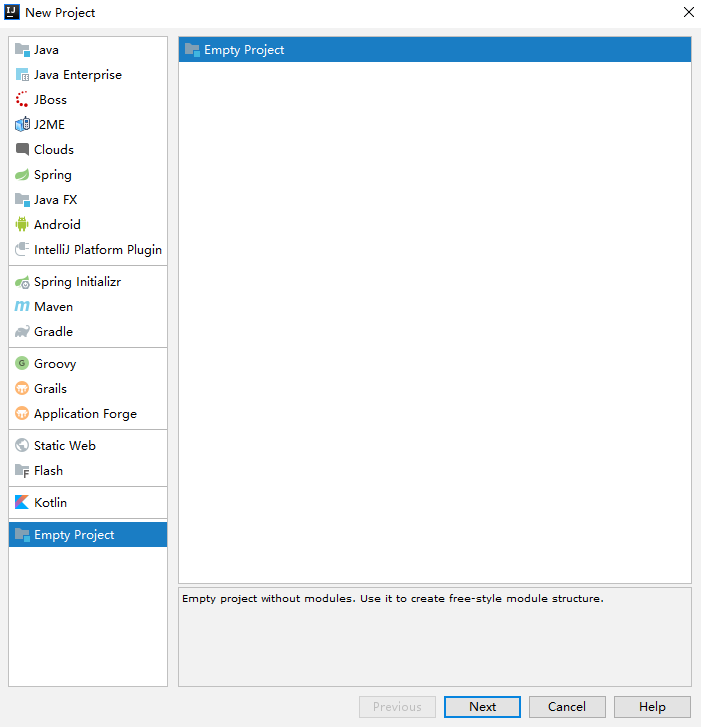701x727 pixels.
Task: Select Clouds in the sidebar
Action: point(88,150)
